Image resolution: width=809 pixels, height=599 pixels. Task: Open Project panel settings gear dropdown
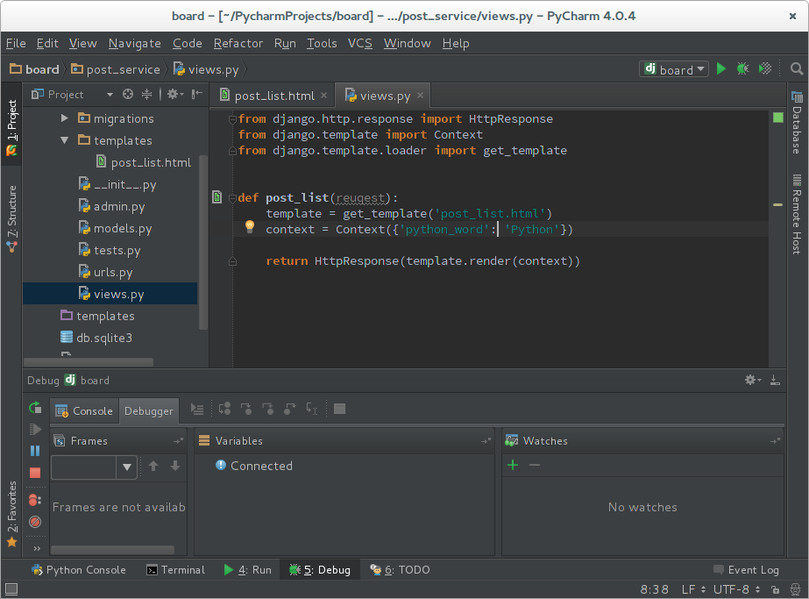pos(175,94)
